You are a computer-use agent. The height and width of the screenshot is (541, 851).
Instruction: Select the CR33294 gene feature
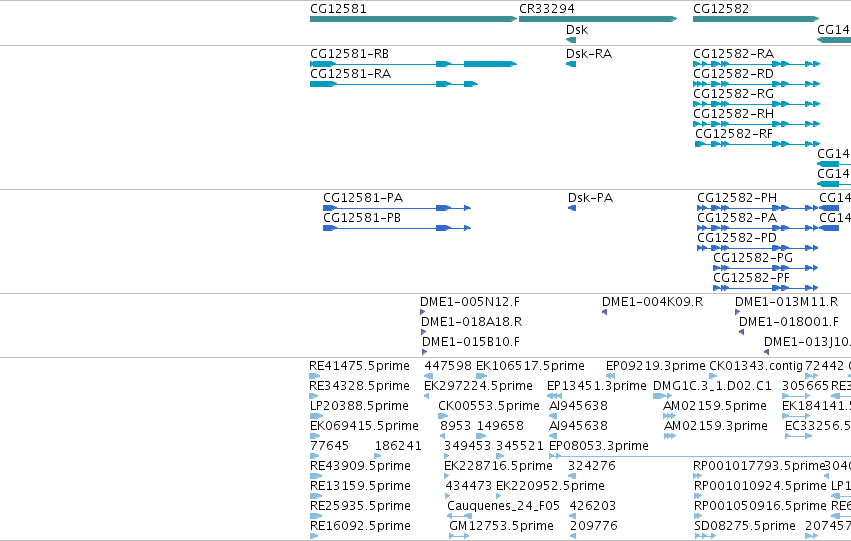click(598, 19)
